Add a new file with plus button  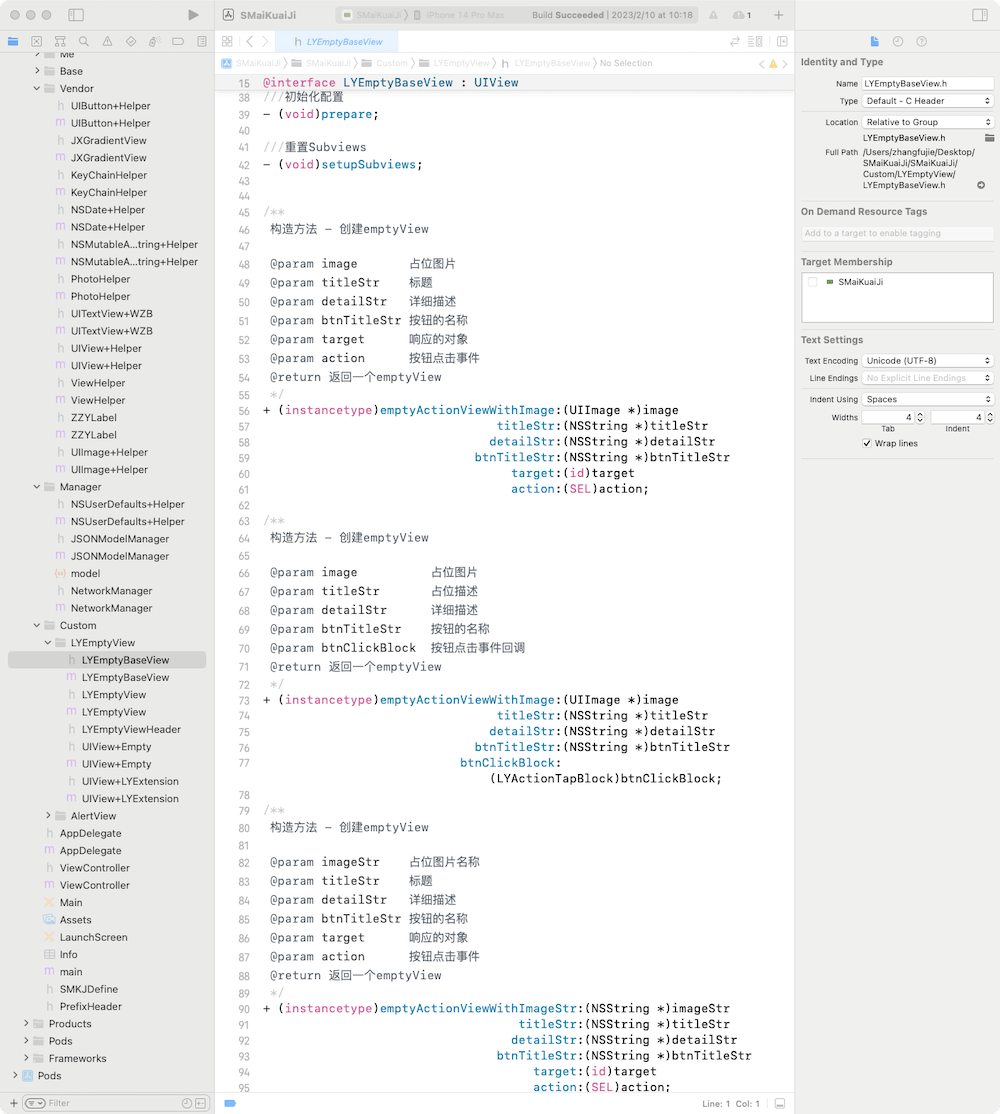[x=13, y=1103]
